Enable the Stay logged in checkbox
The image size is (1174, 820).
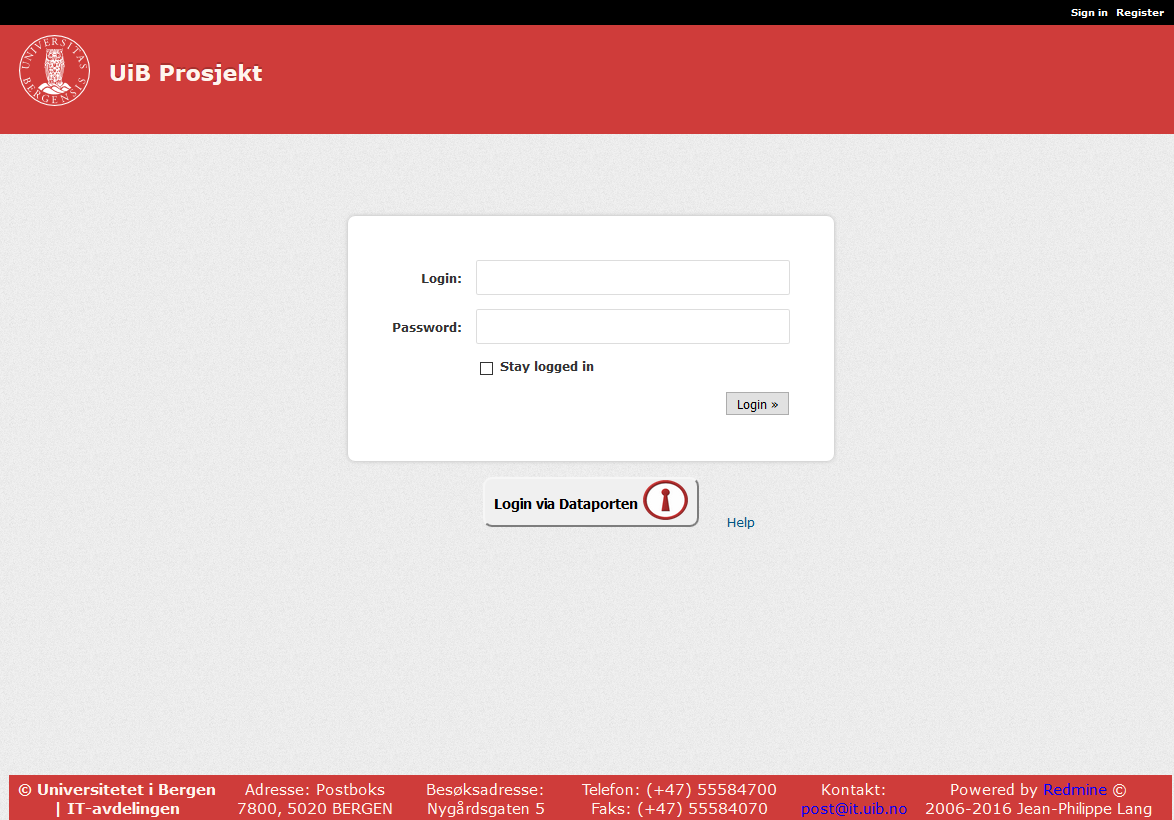click(487, 368)
